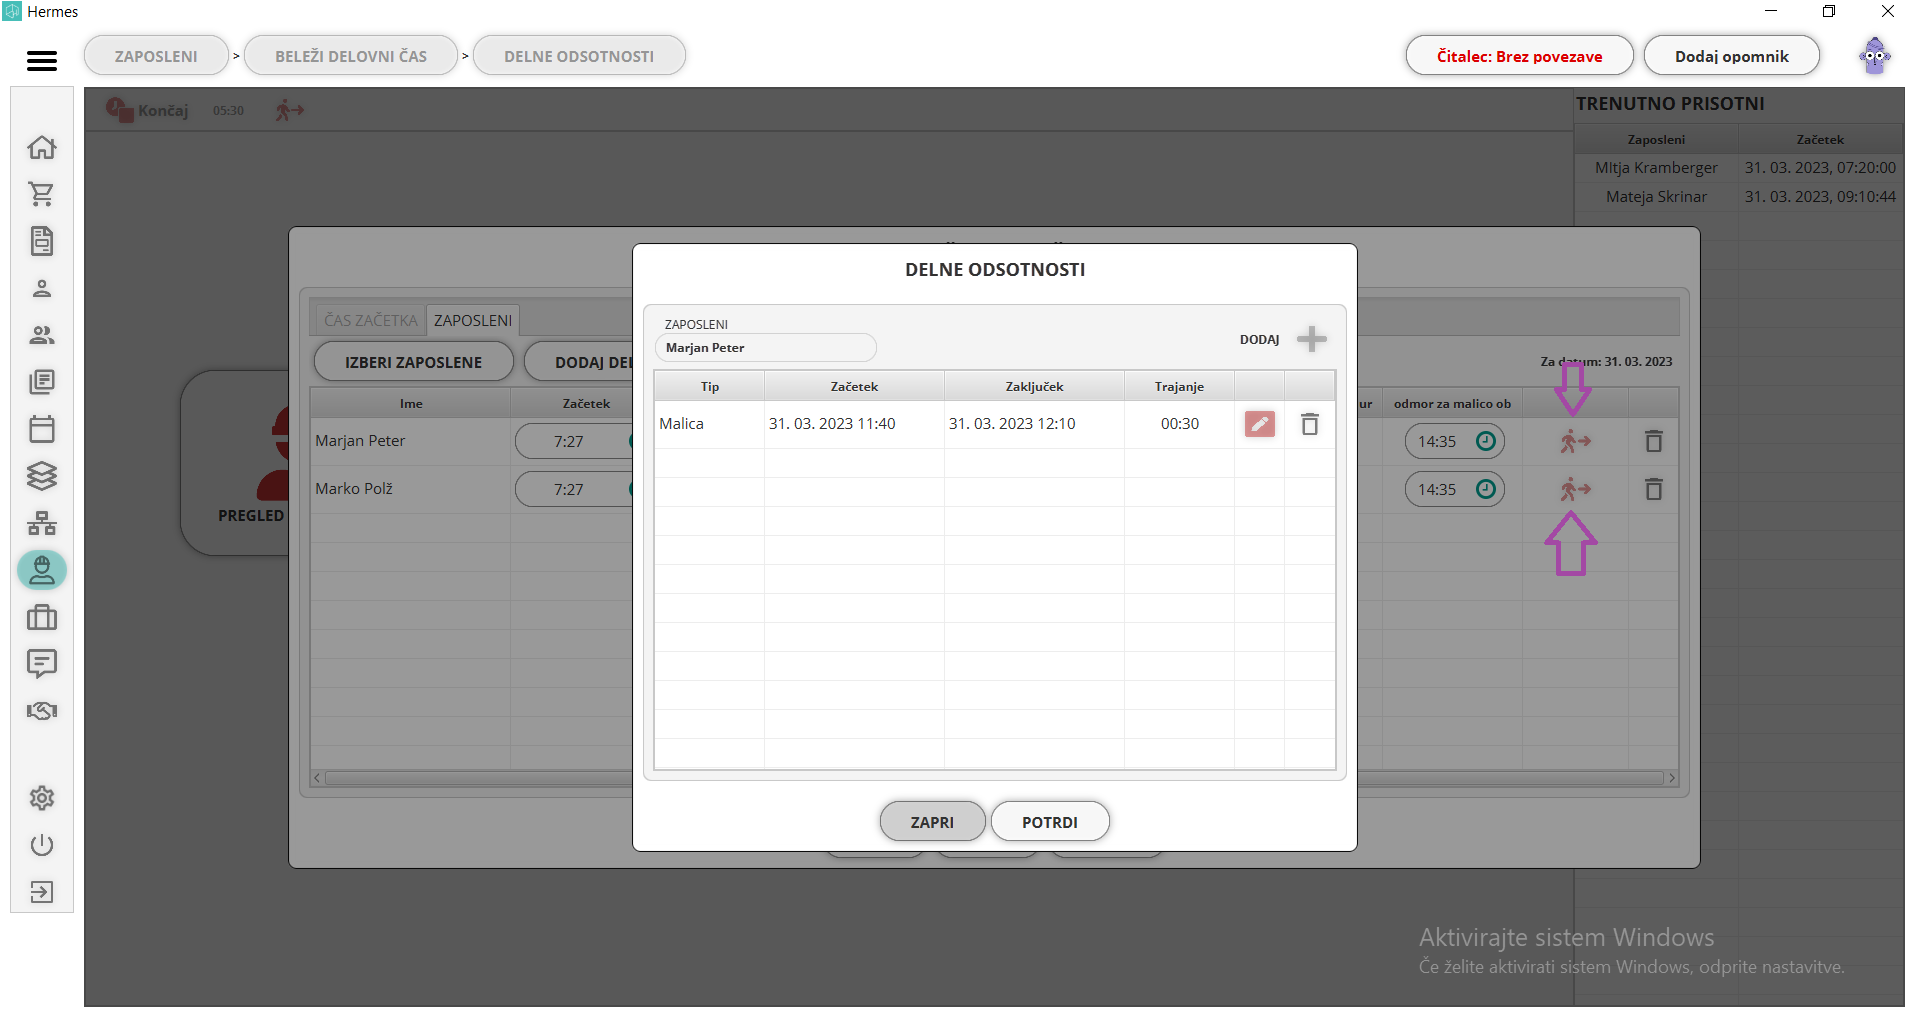Click partial absence icon for Marko Polž
Viewport: 1917px width, 1024px height.
click(x=1574, y=489)
